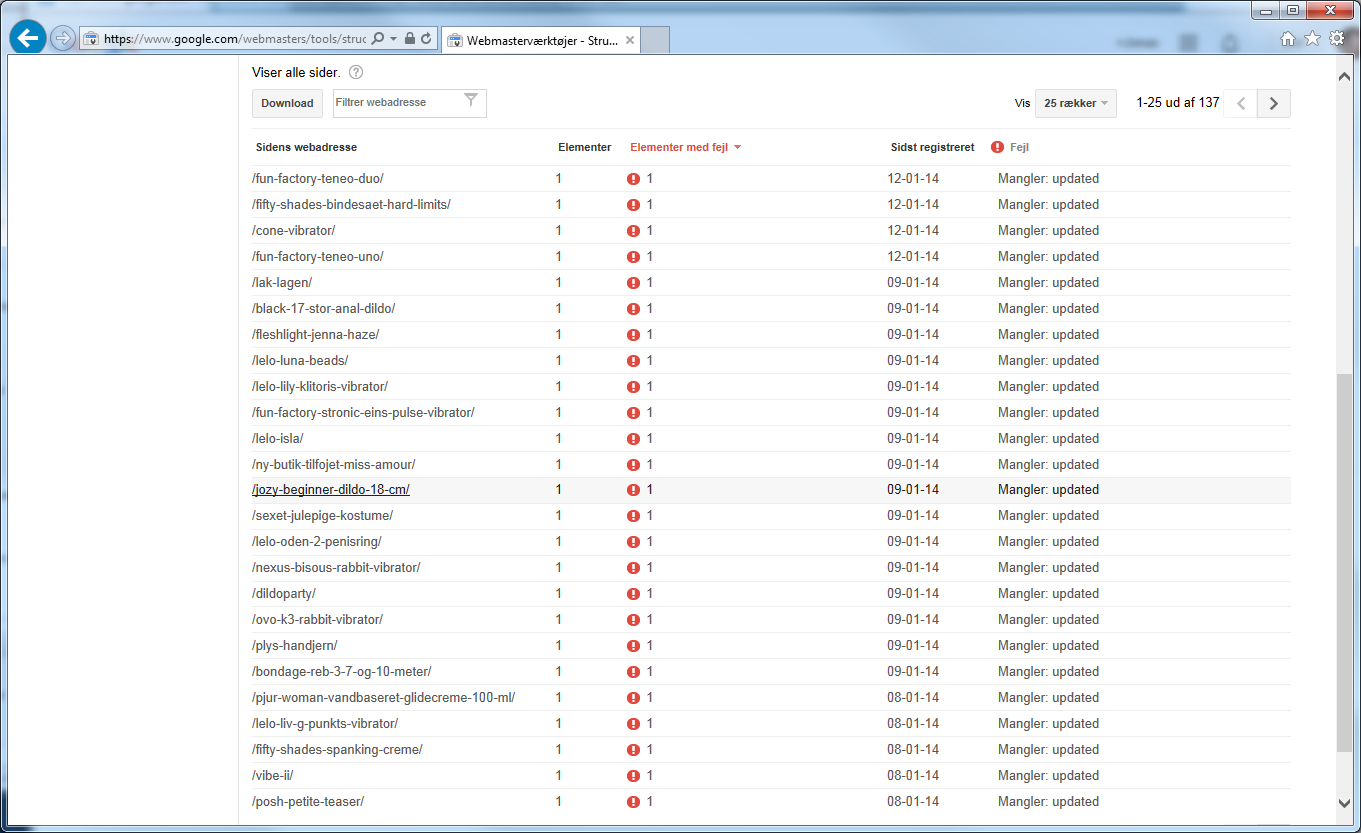Click the error icon in the /plys-handjern/ row

[x=633, y=646]
